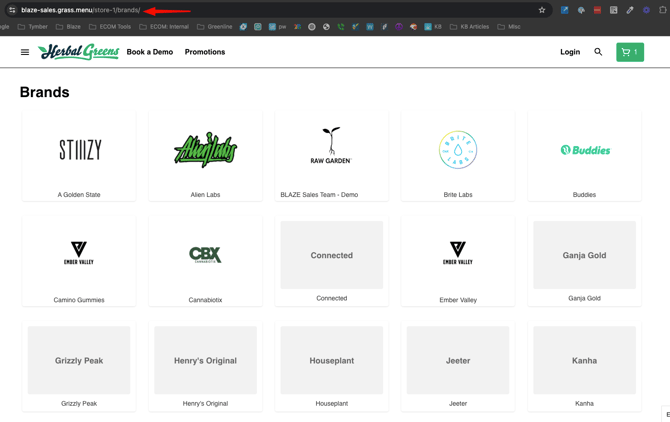The image size is (670, 422).
Task: Open the shopping cart button
Action: click(x=629, y=52)
